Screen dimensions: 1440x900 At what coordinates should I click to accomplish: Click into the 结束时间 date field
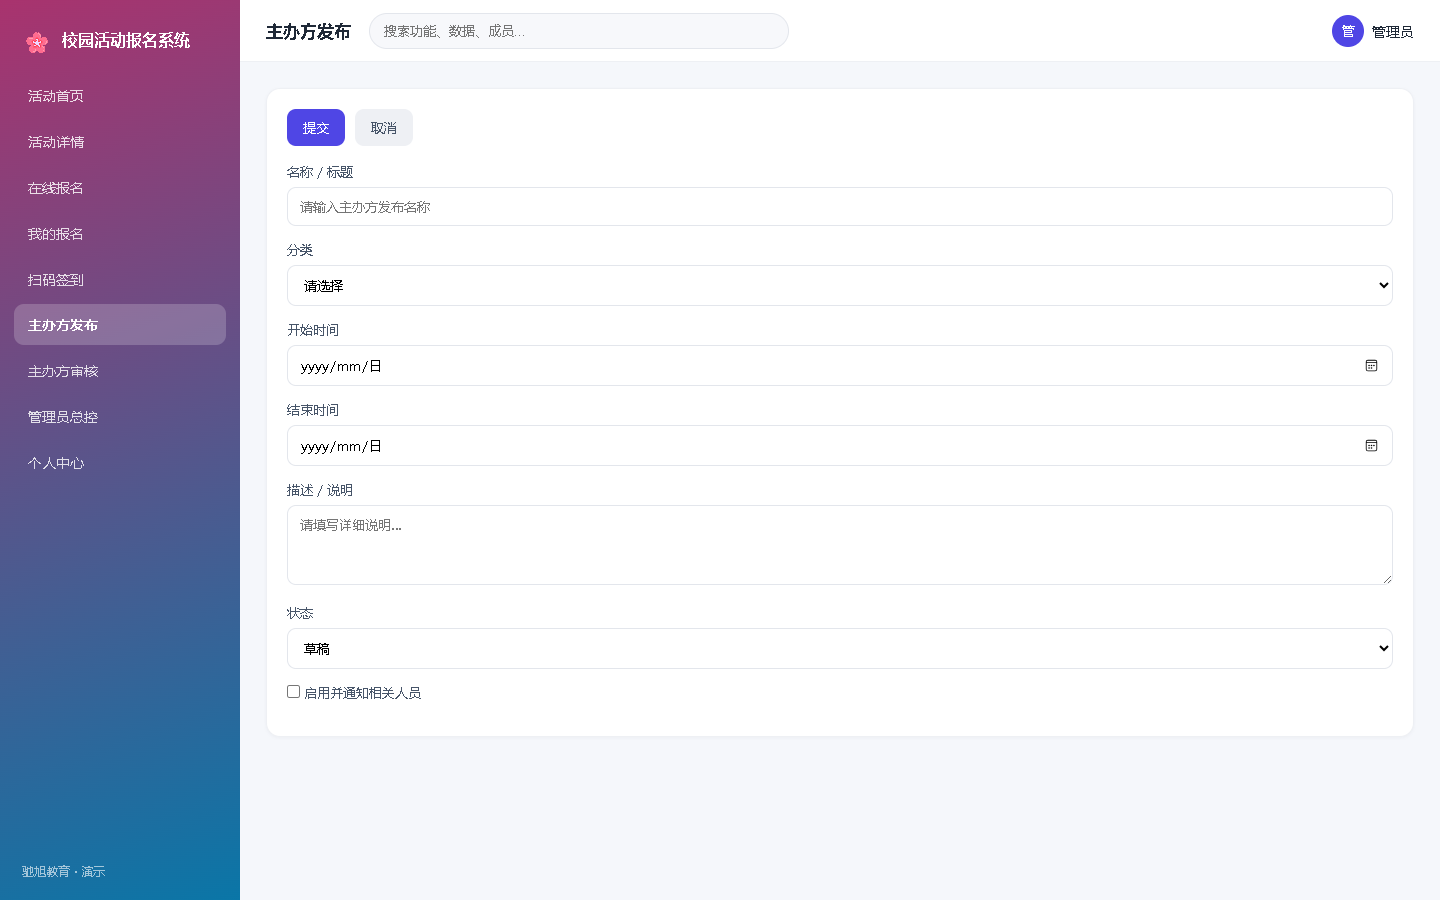pos(839,446)
